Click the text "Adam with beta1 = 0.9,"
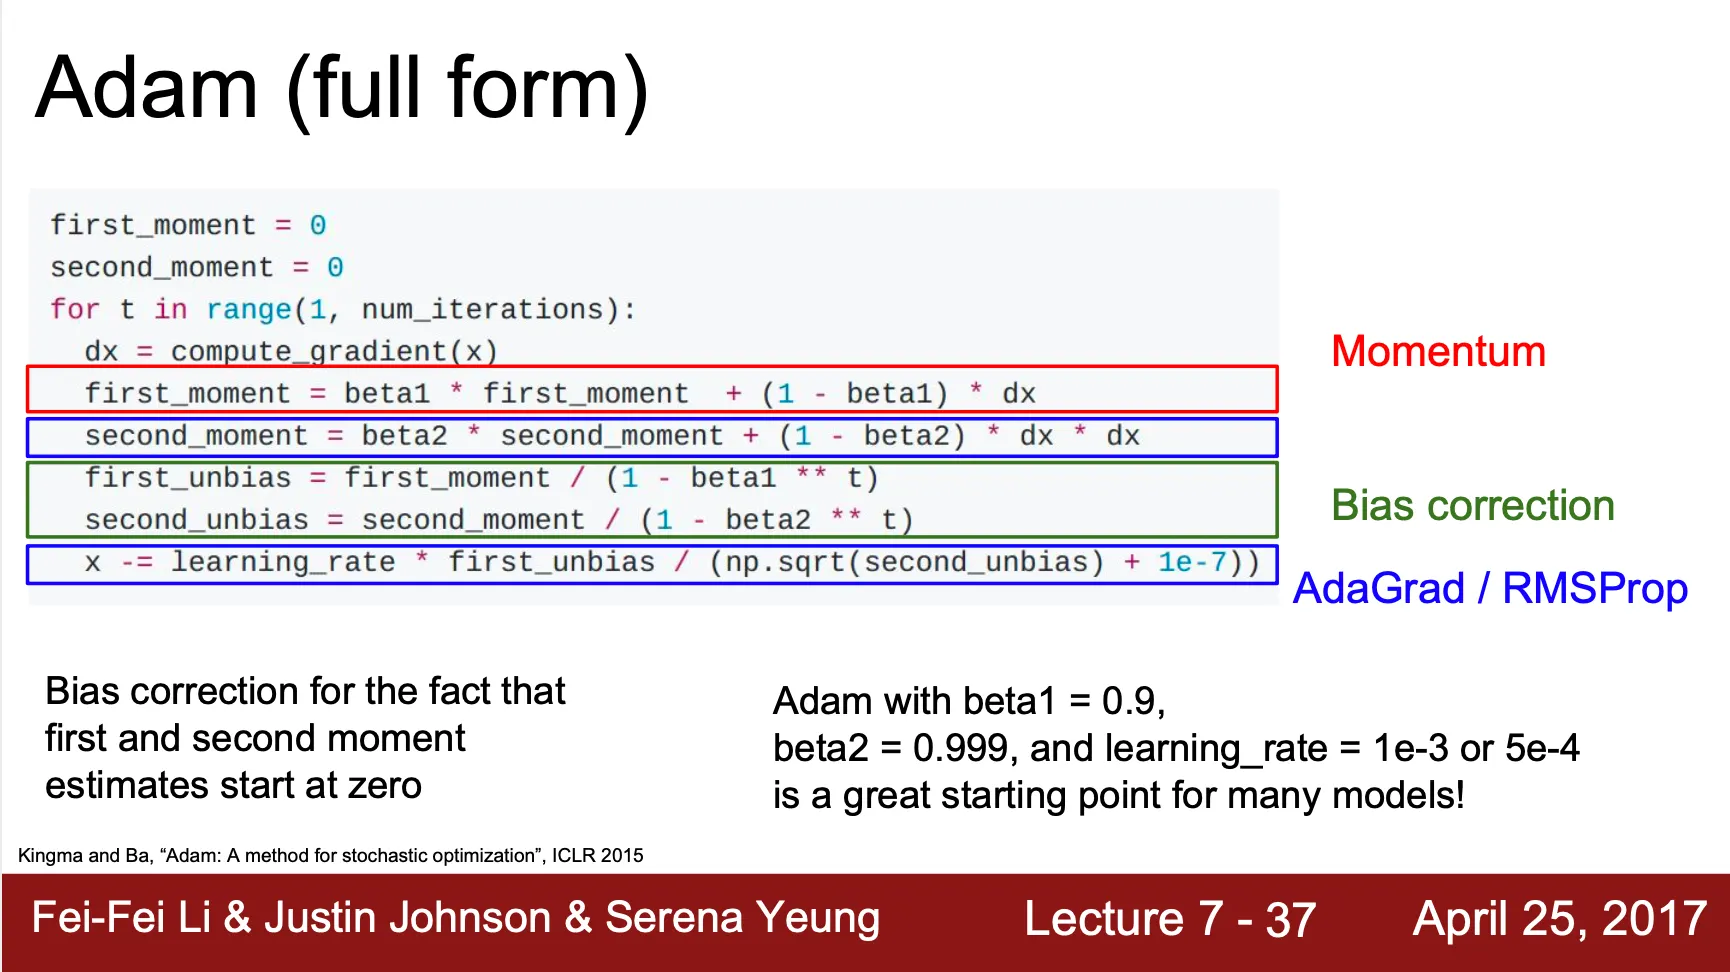 tap(969, 701)
